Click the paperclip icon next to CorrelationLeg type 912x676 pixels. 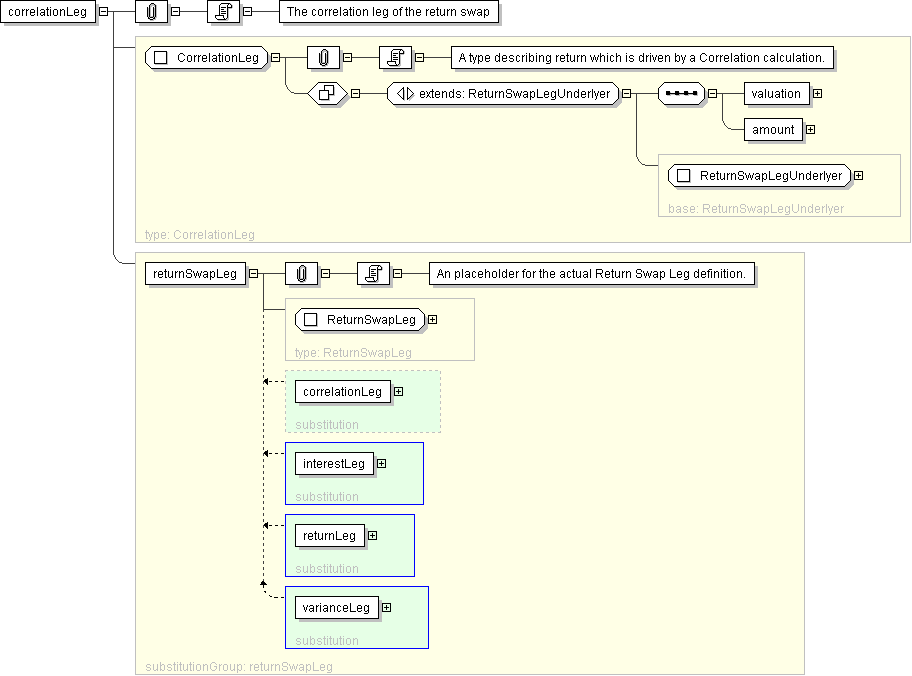point(323,58)
